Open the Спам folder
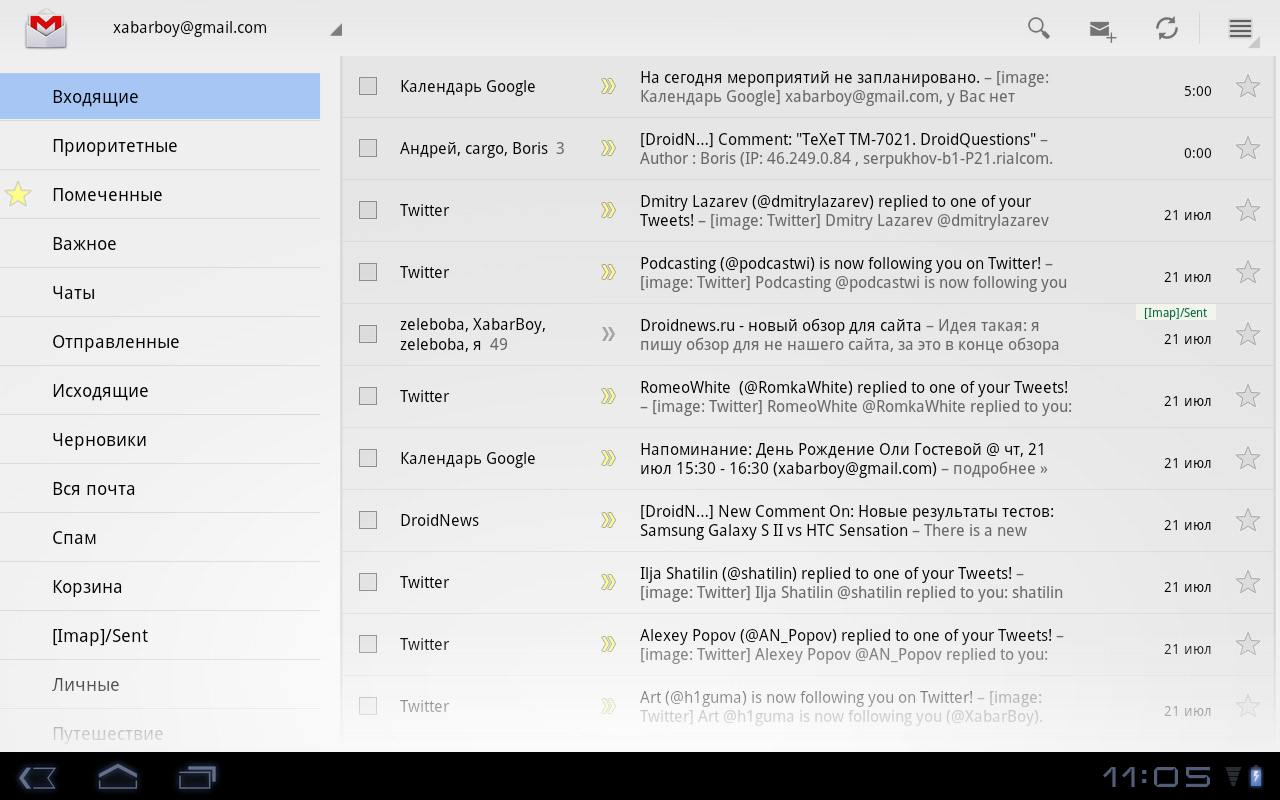The width and height of the screenshot is (1280, 800). (160, 538)
